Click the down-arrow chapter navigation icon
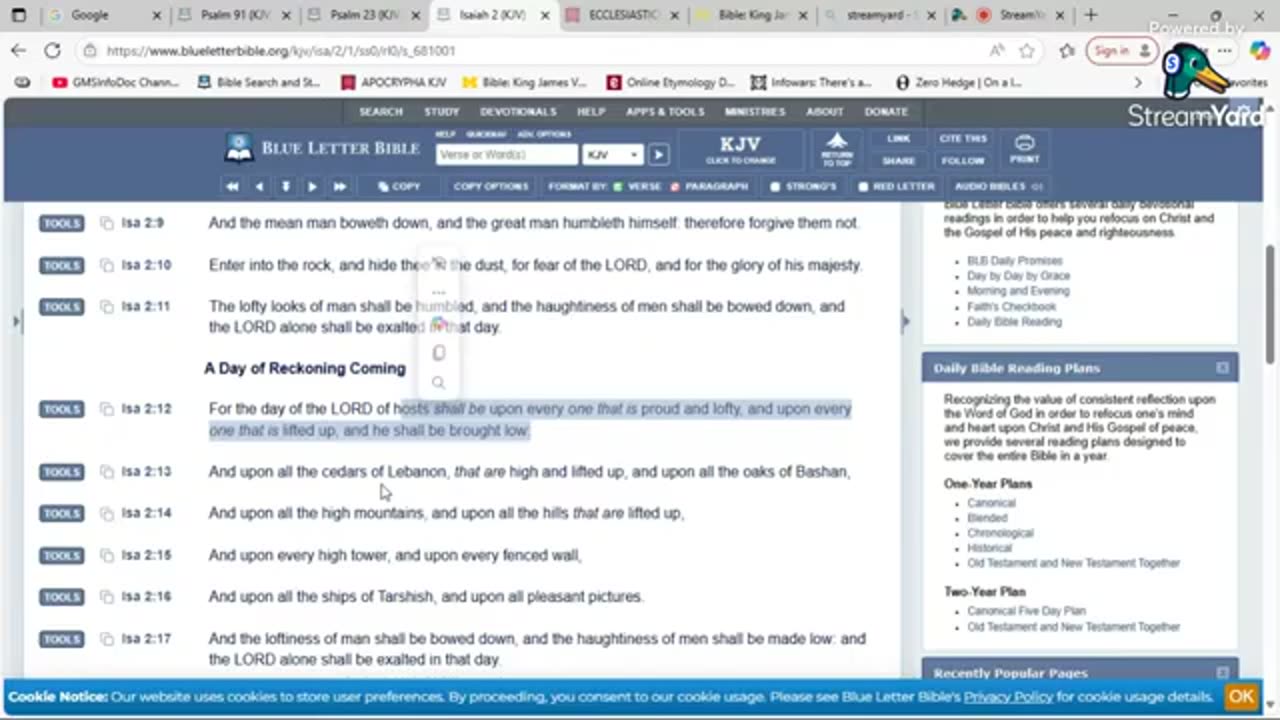This screenshot has height=720, width=1280. pos(286,187)
